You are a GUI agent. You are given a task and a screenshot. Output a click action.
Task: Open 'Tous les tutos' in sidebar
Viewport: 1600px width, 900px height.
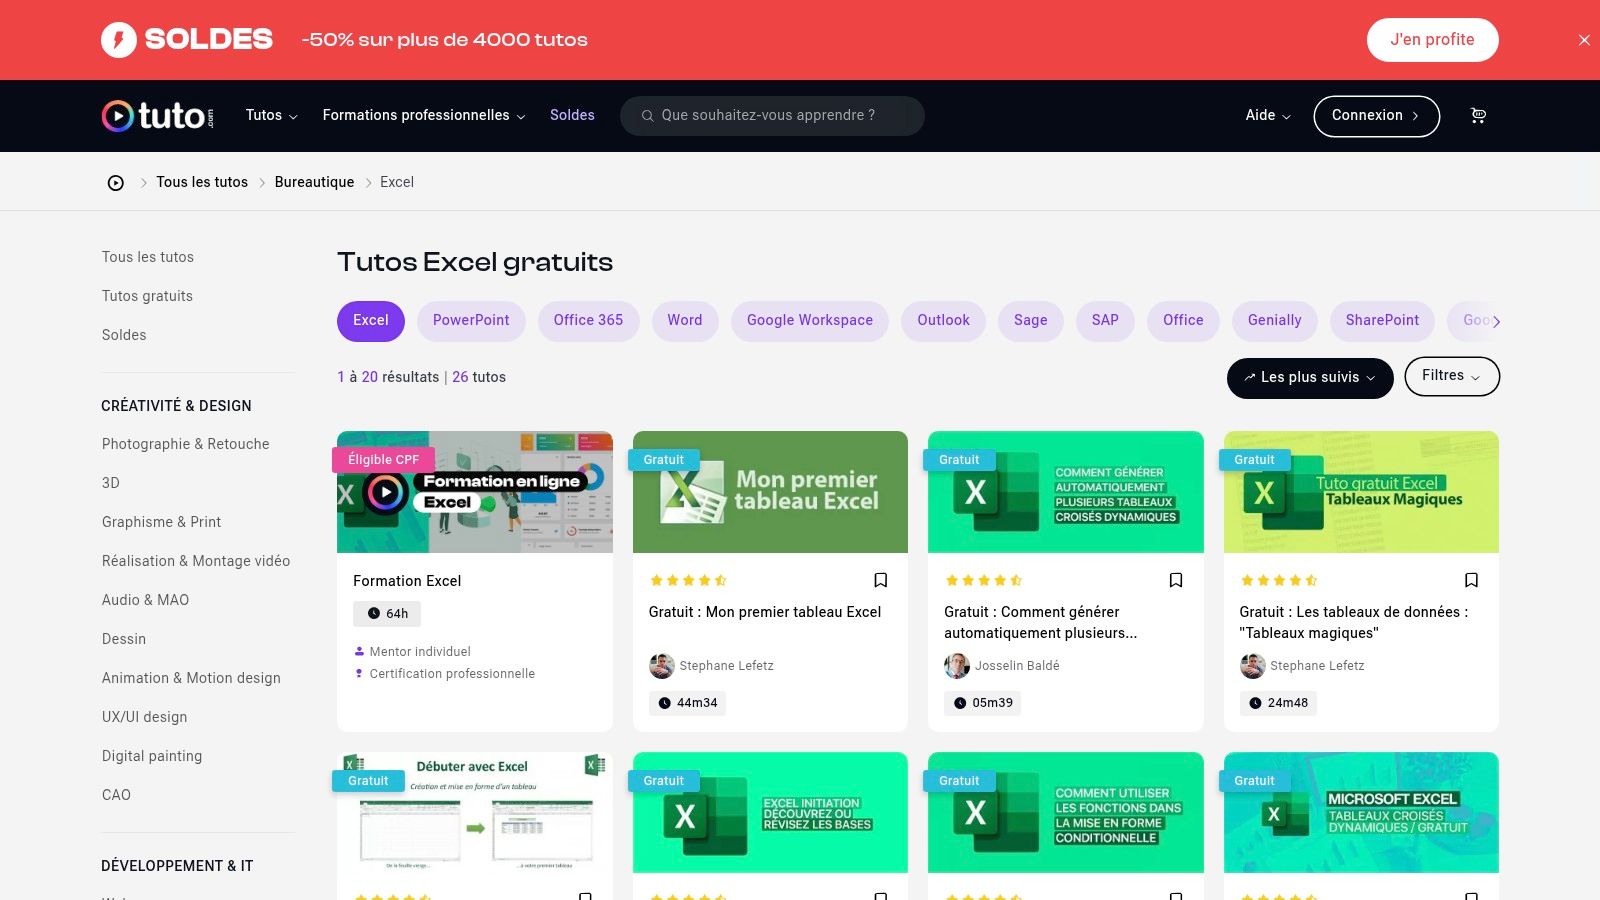[x=148, y=257]
